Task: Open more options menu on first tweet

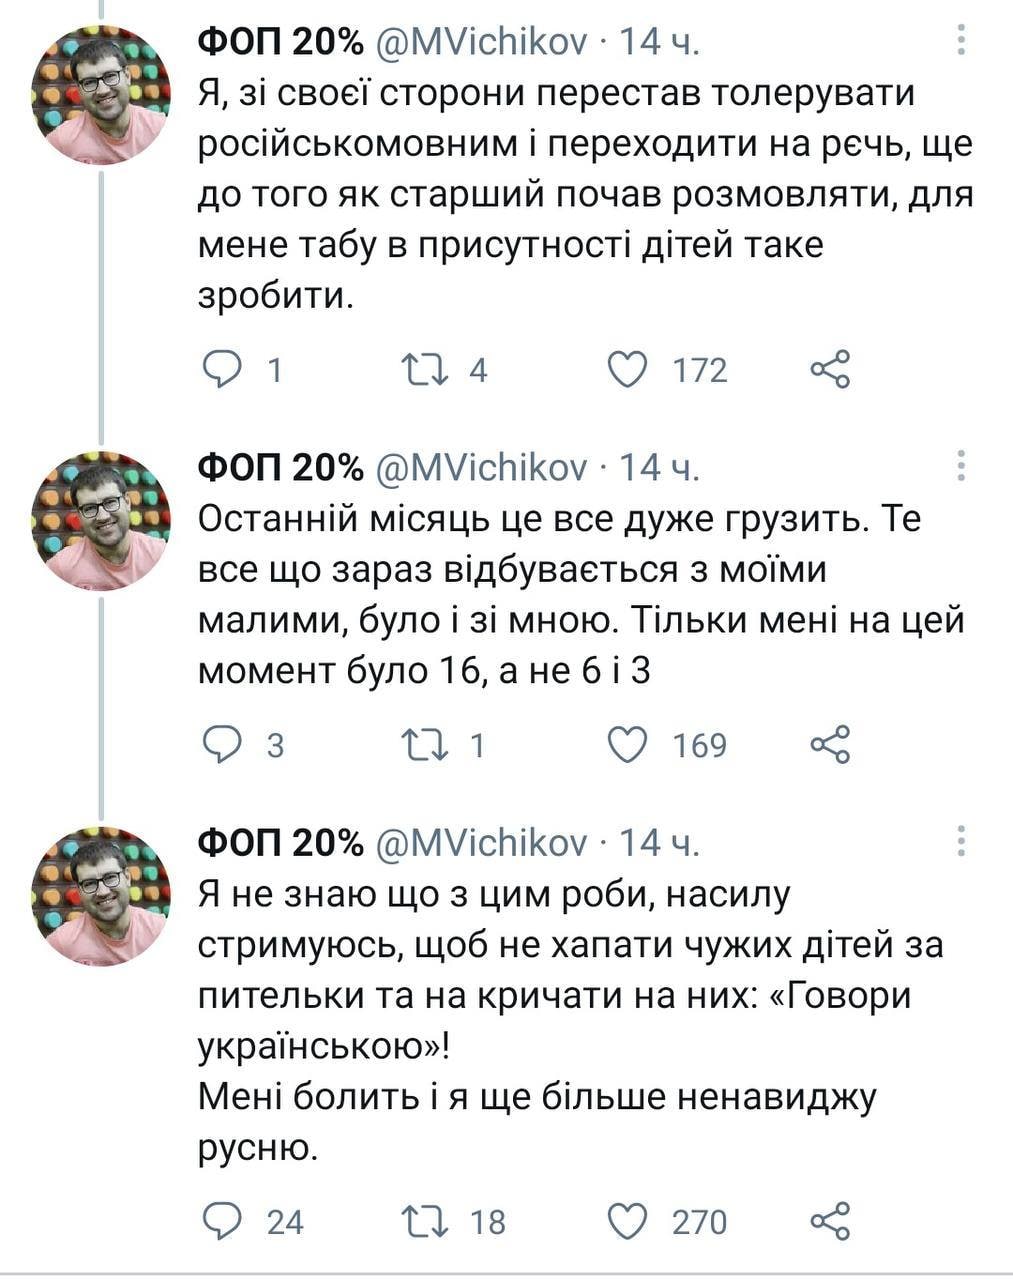Action: (x=961, y=40)
